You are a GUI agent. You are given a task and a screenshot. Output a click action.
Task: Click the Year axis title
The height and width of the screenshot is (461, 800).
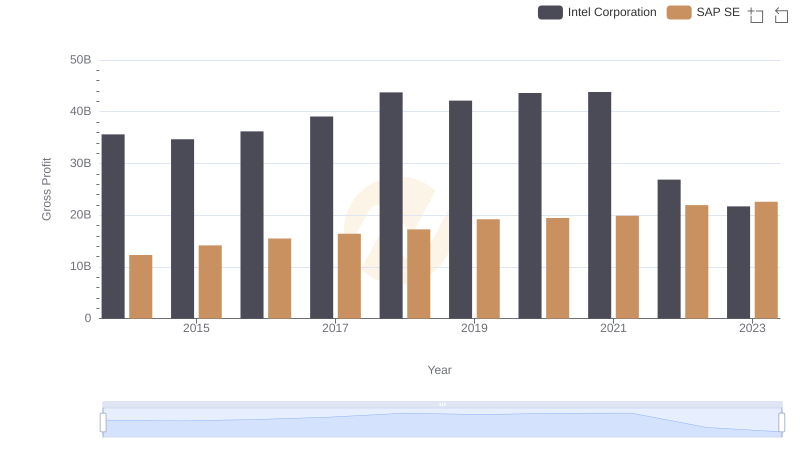coord(439,370)
